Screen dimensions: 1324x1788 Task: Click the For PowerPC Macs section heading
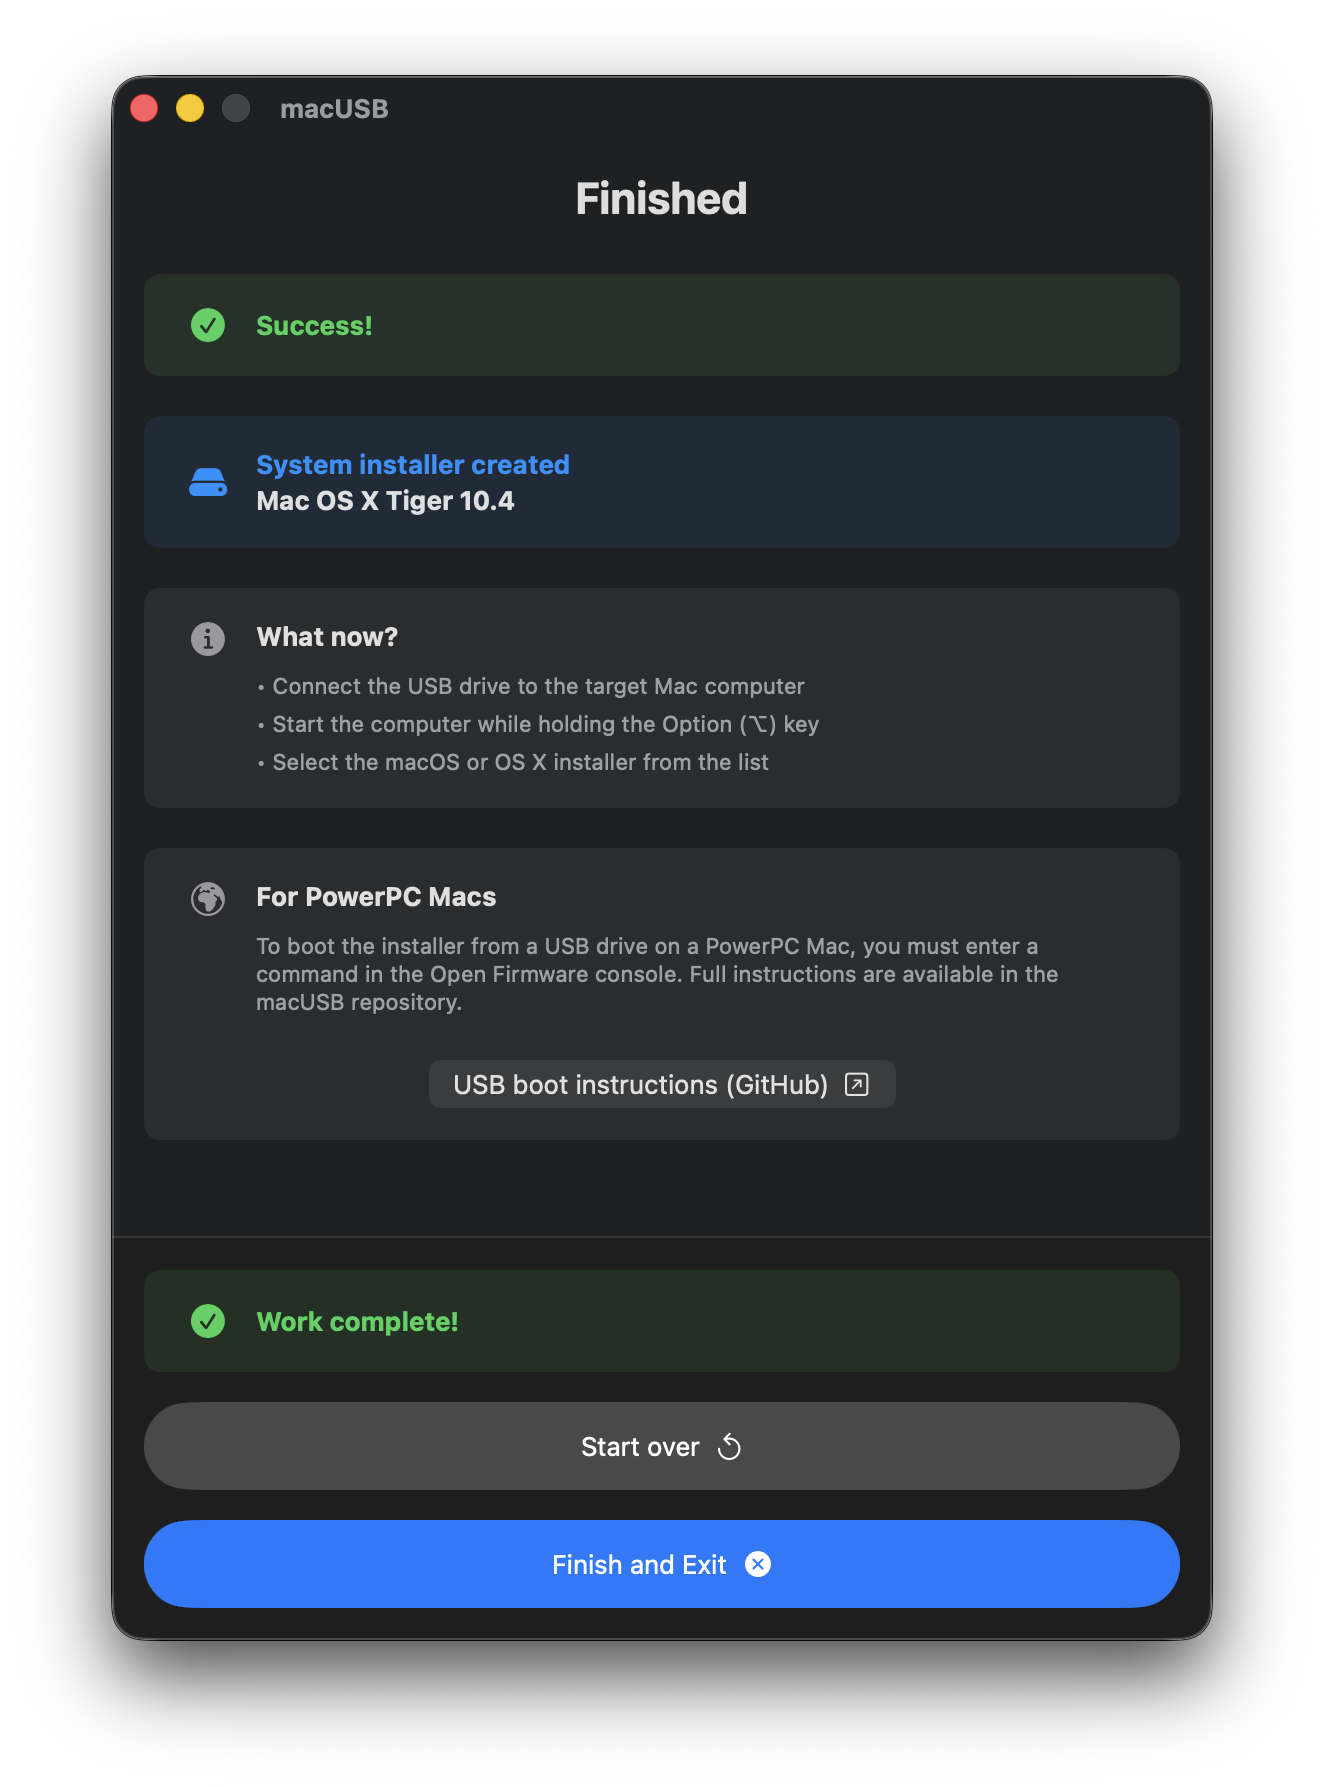click(x=377, y=897)
